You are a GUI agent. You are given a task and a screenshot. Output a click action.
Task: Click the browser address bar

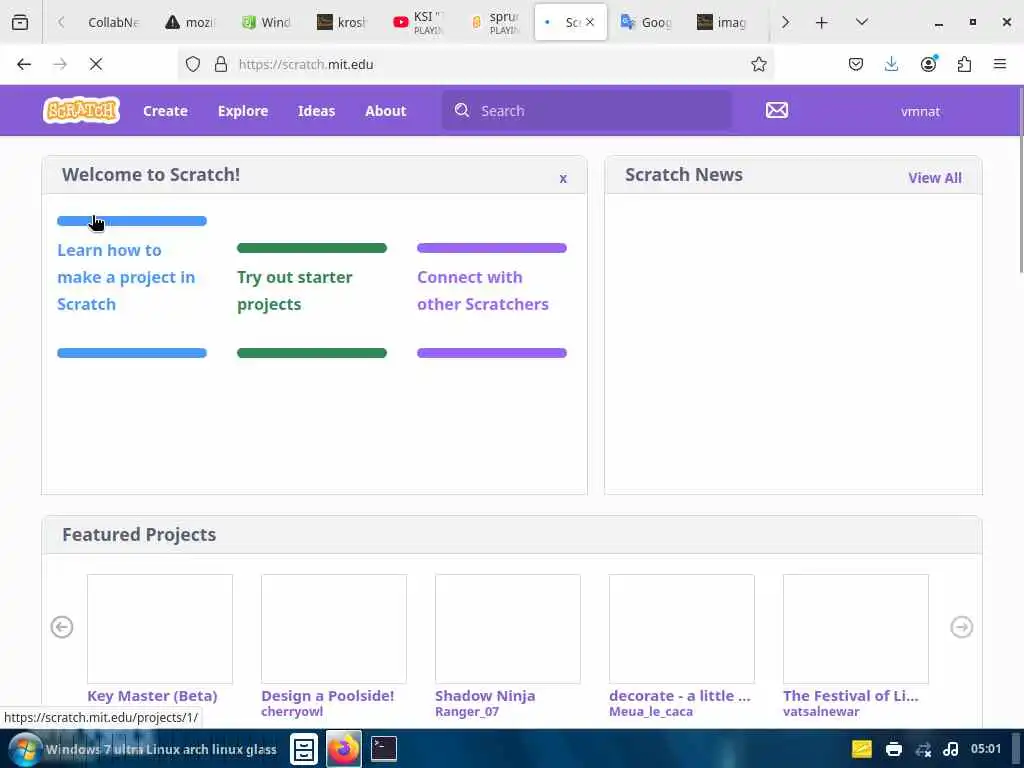tap(477, 64)
